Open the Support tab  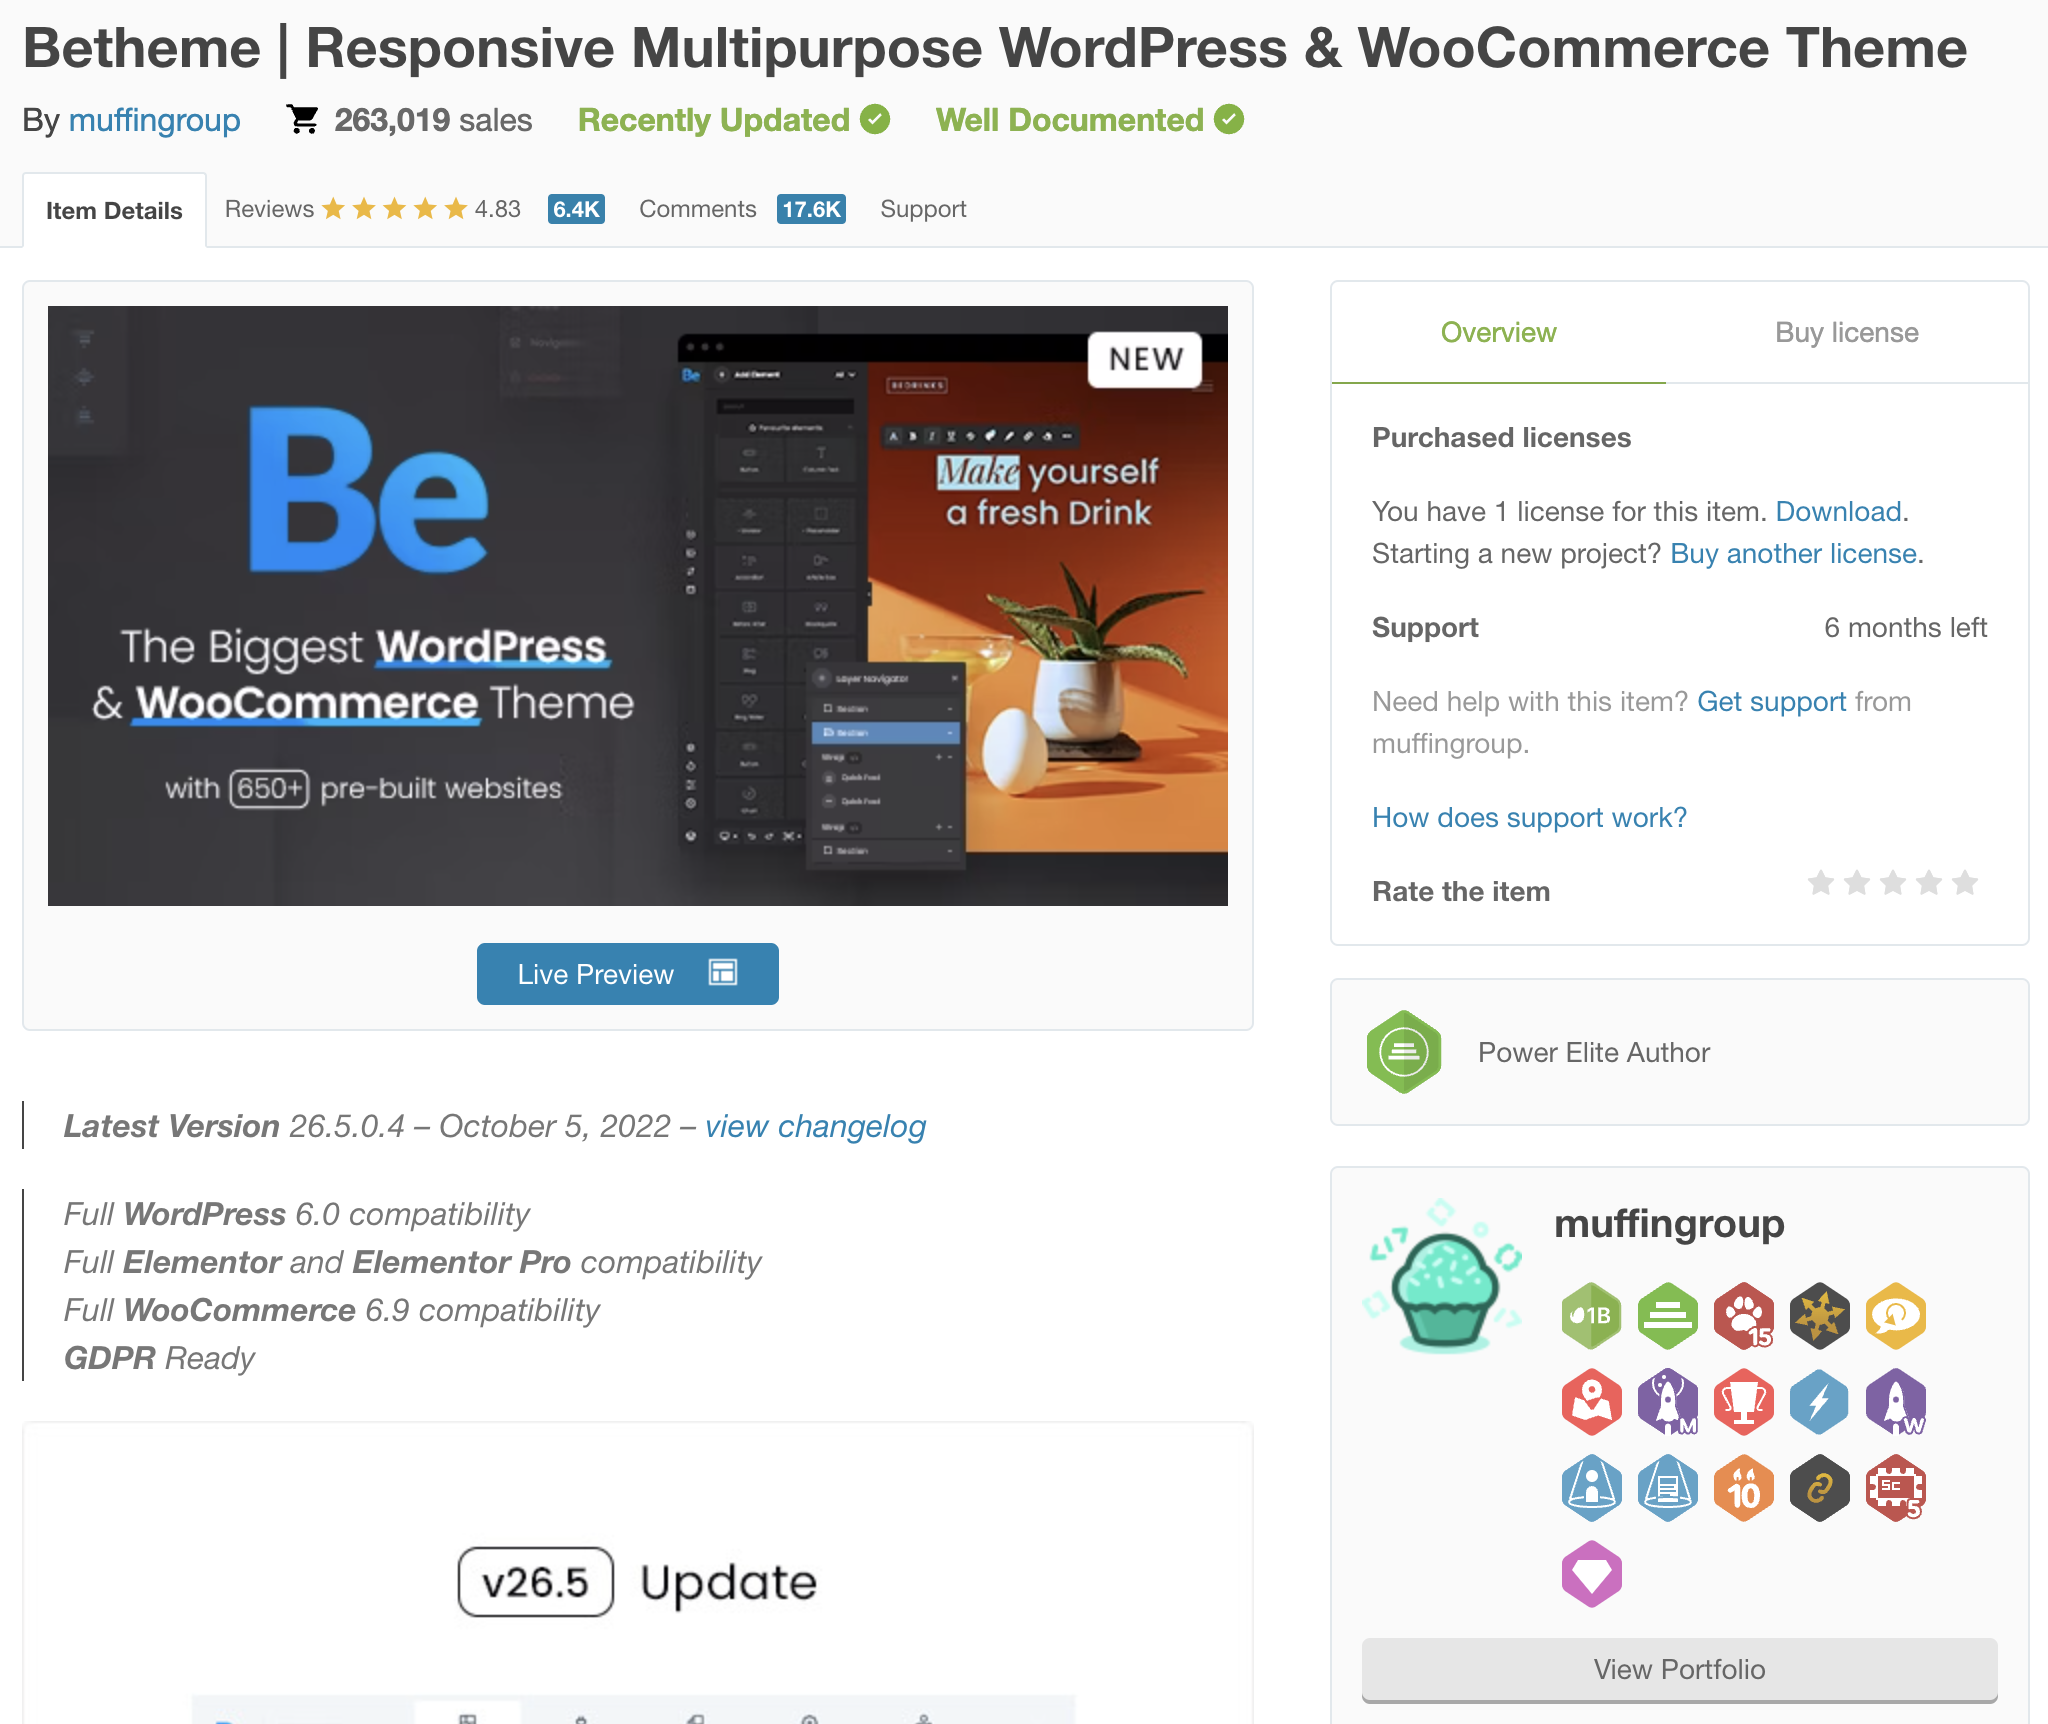coord(923,209)
